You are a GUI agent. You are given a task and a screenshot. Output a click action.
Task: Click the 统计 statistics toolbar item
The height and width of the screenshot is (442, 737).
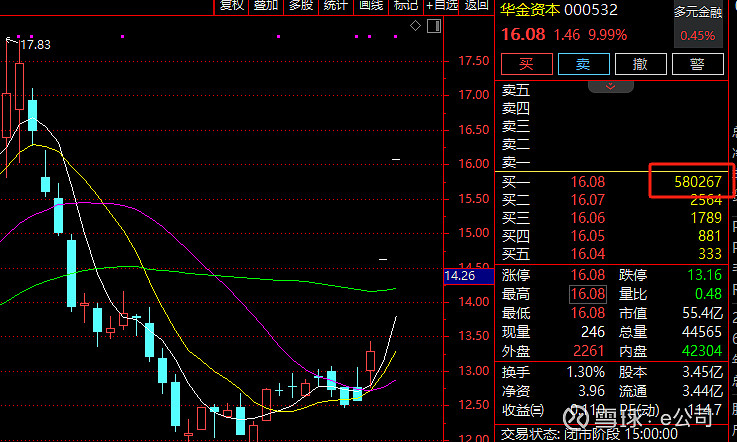tap(335, 6)
